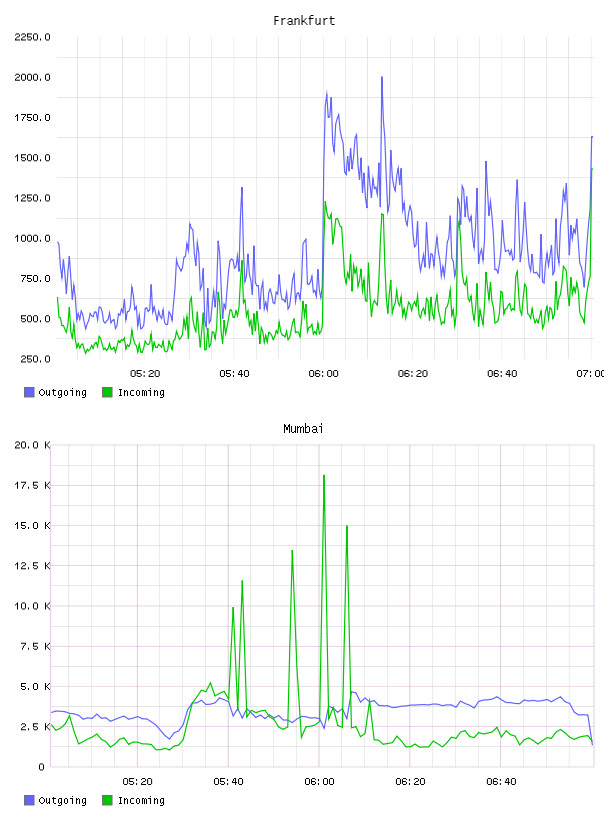Screen dimensions: 608x816
Task: Click the 06:20 time label in Frankfurt chart
Action: click(x=413, y=374)
